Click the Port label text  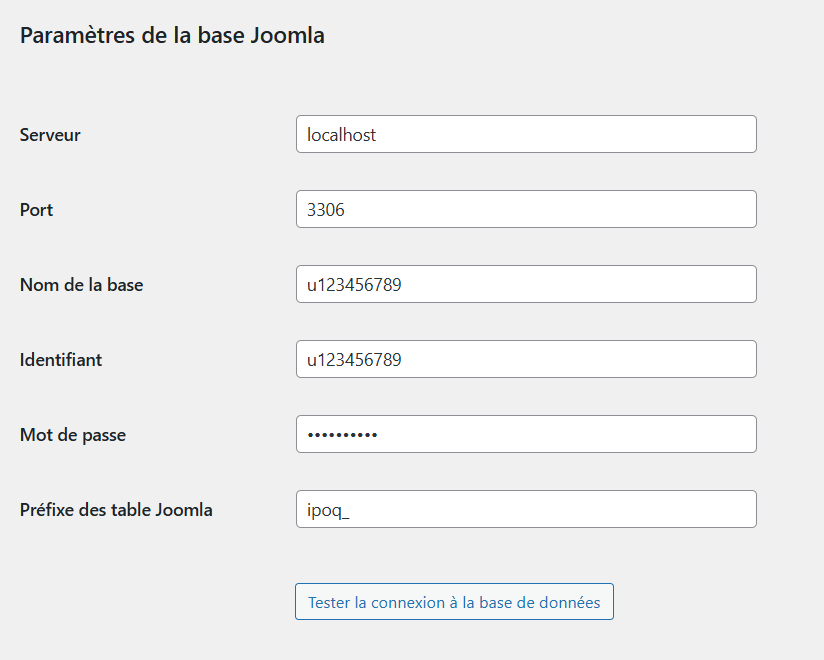click(35, 209)
